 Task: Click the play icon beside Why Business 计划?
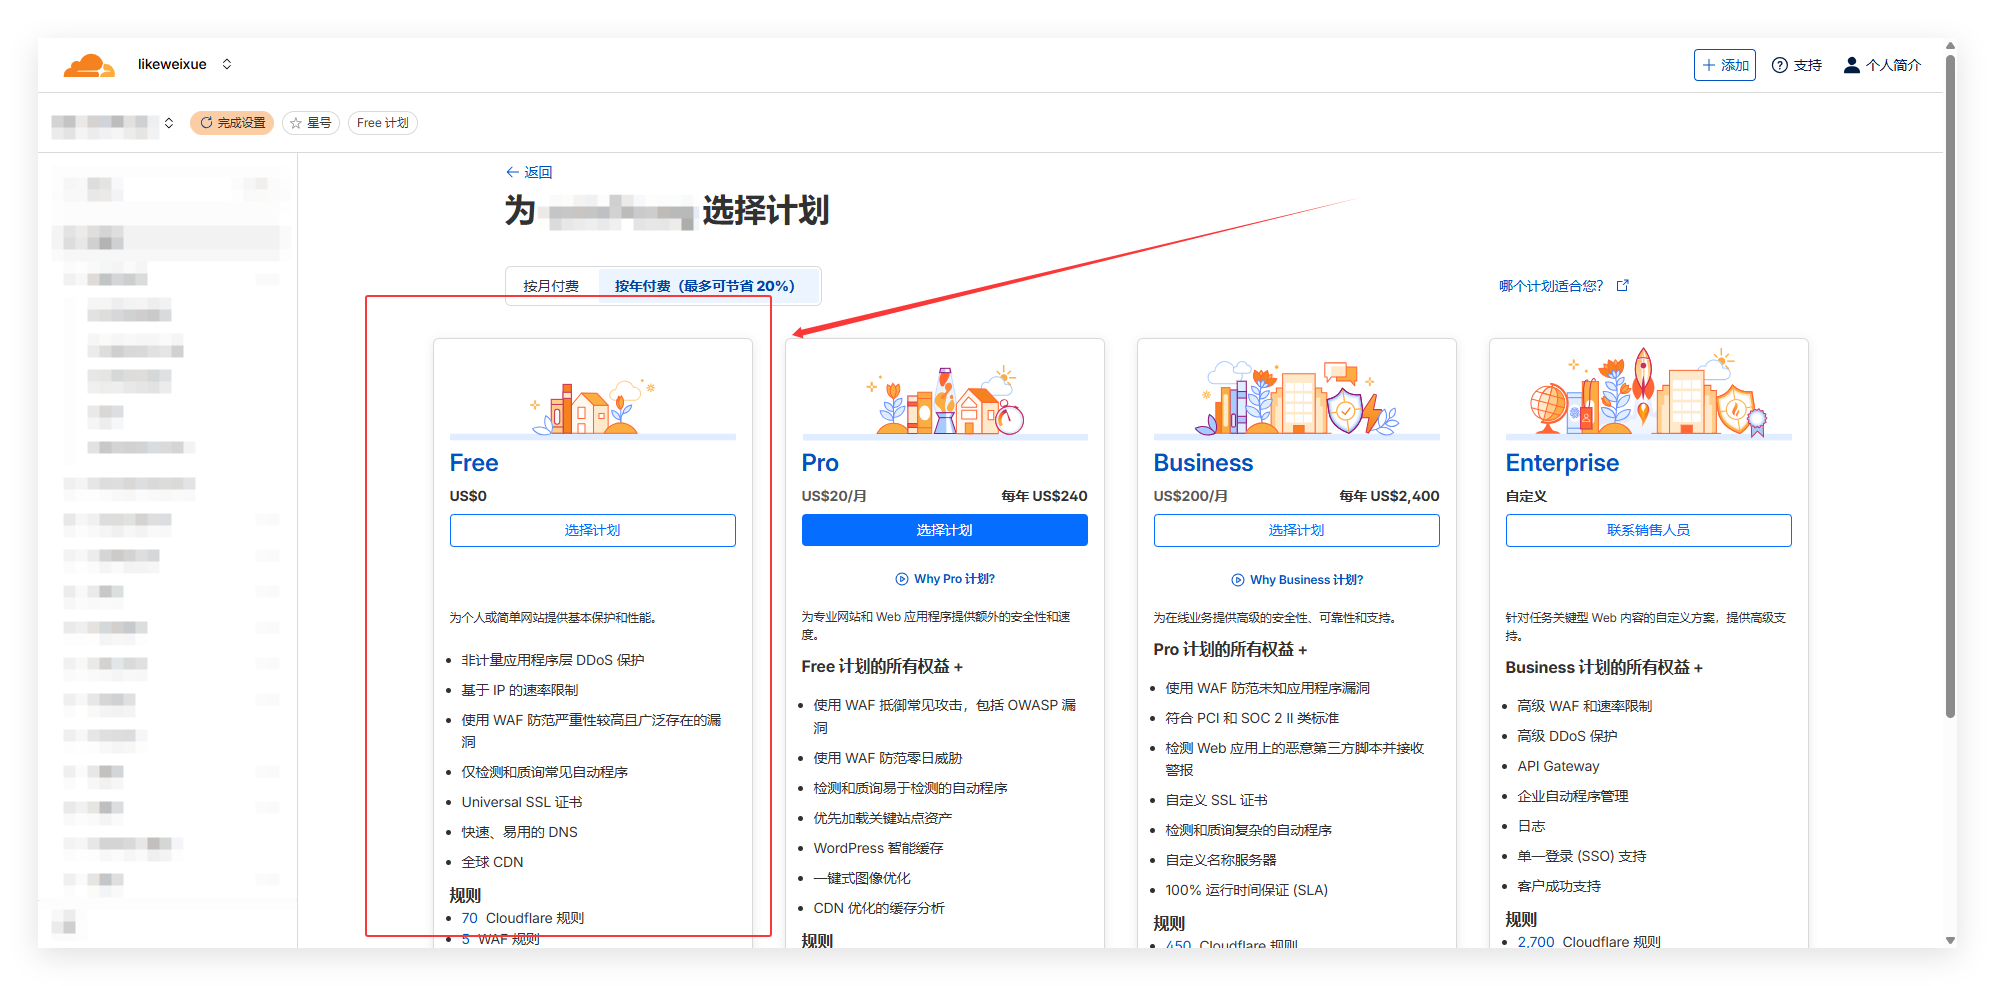pos(1238,579)
